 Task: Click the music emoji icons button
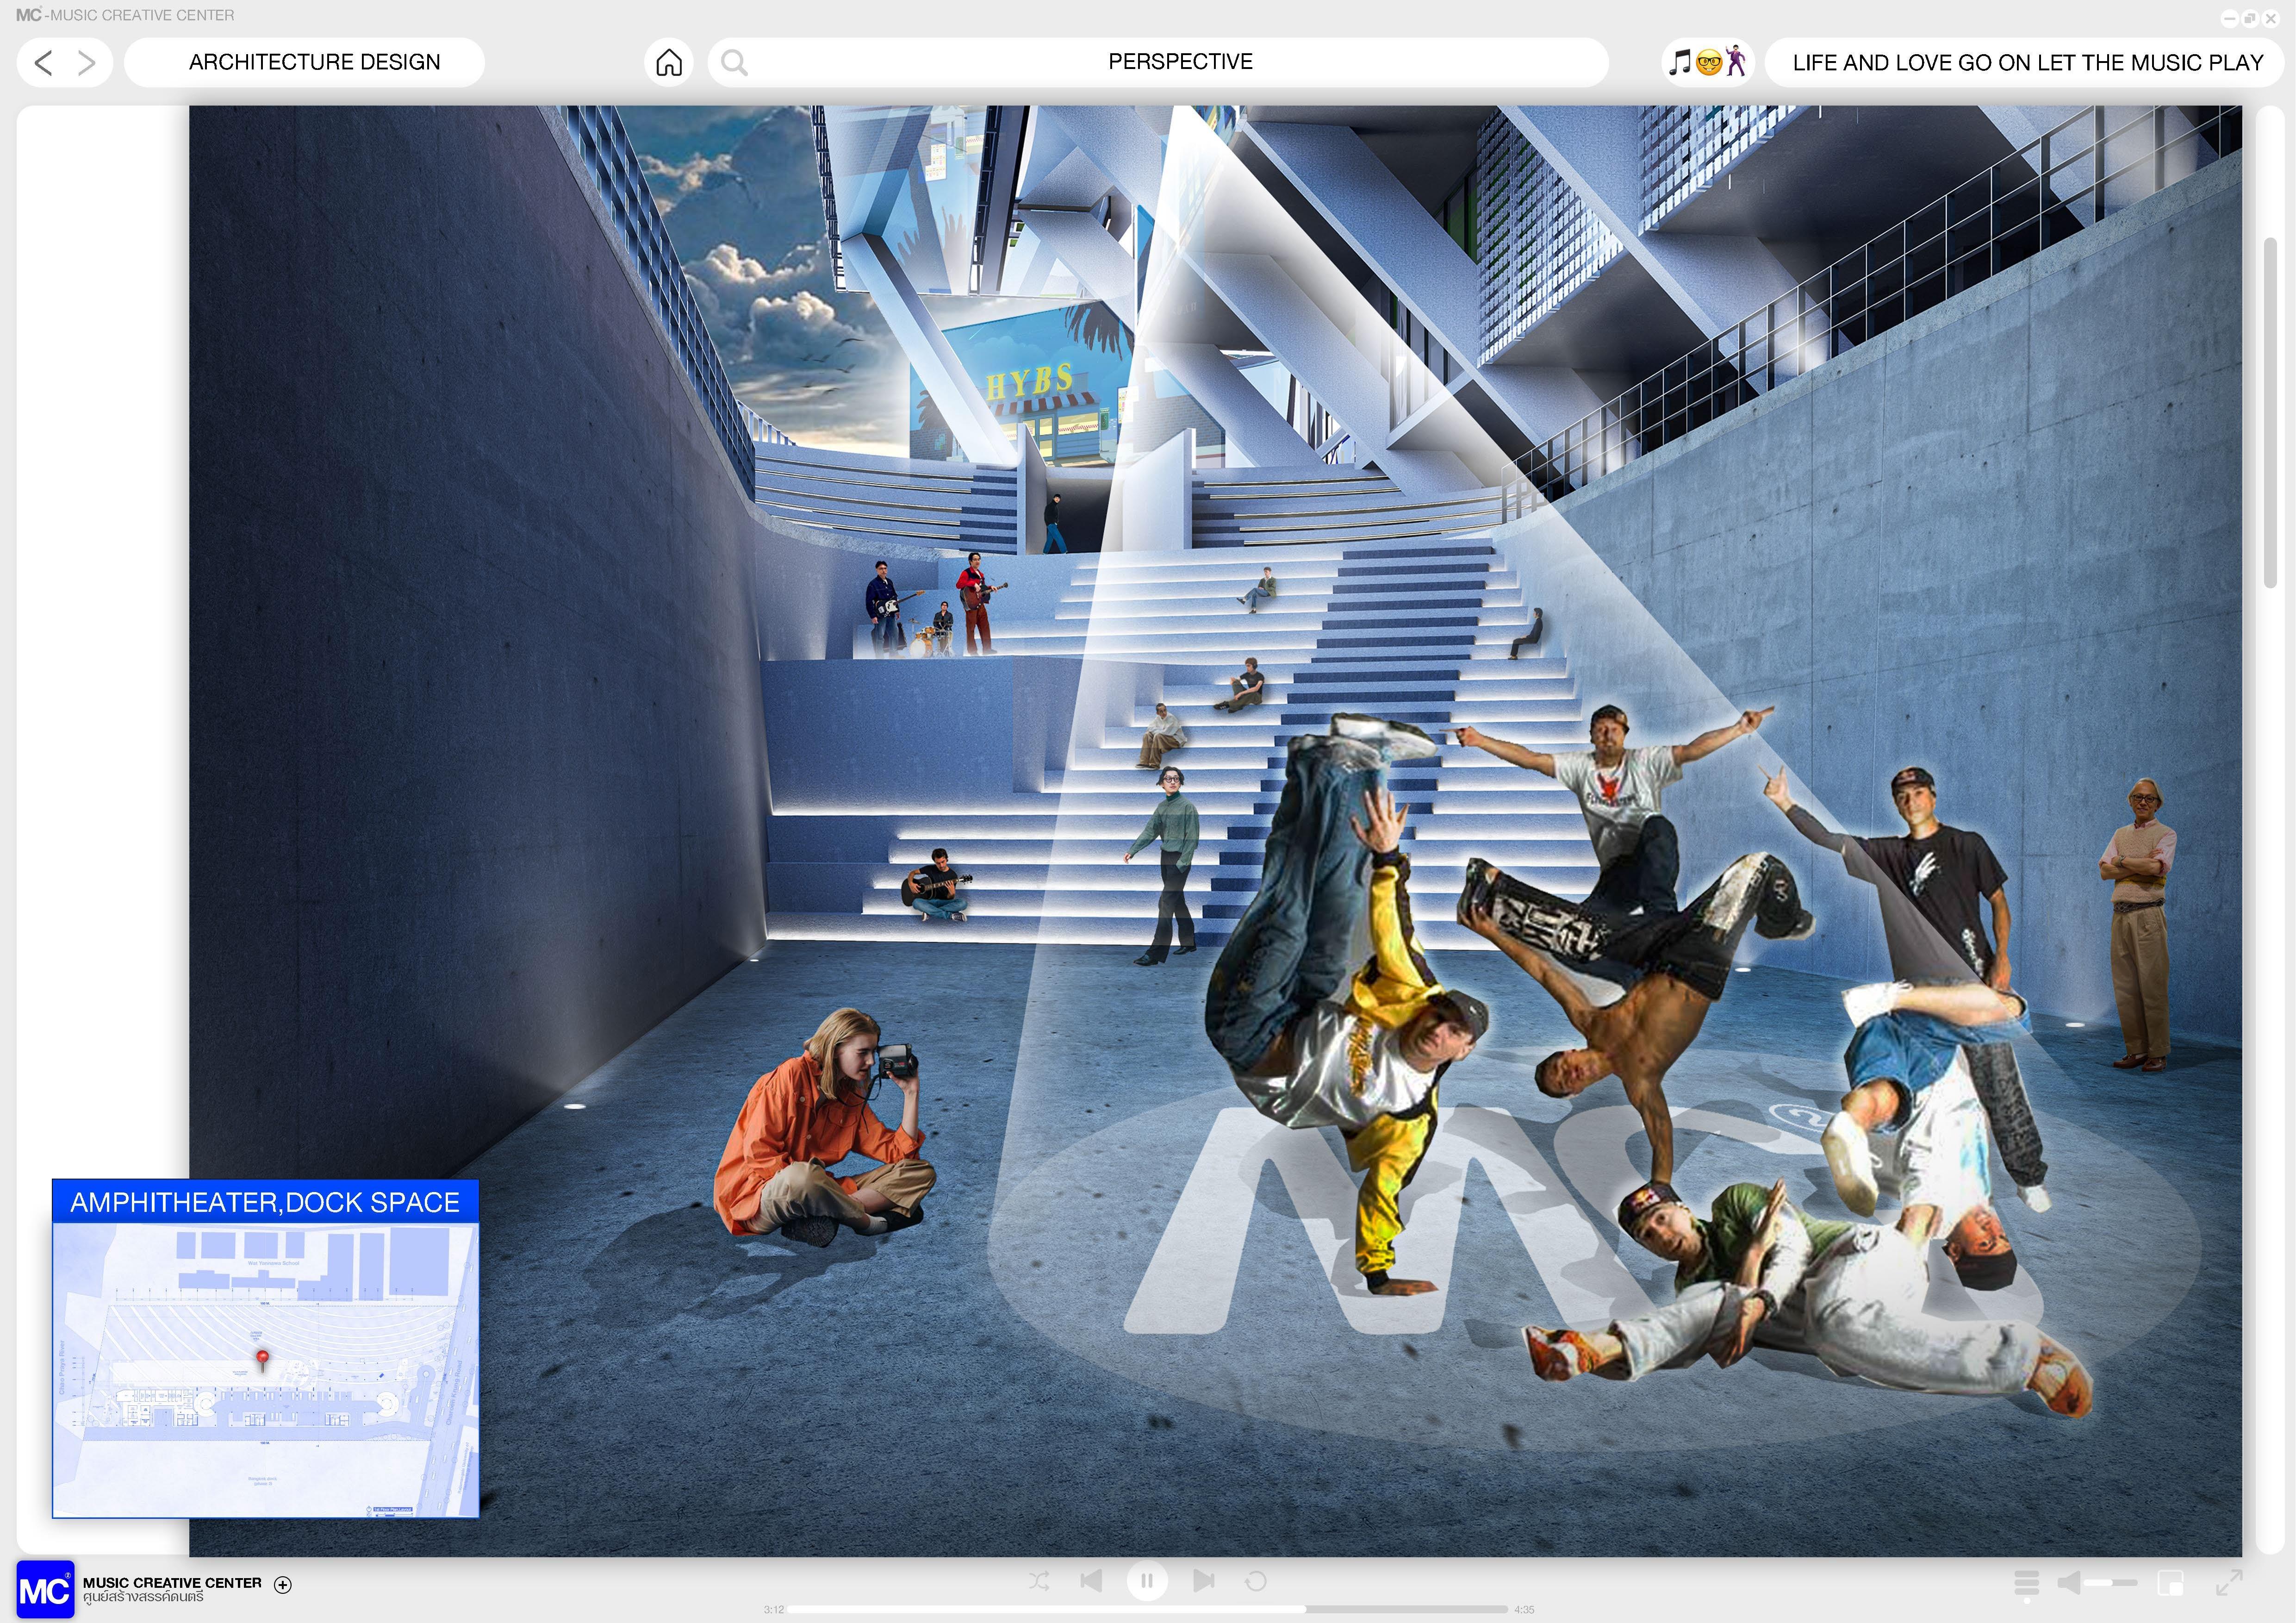(x=1708, y=63)
